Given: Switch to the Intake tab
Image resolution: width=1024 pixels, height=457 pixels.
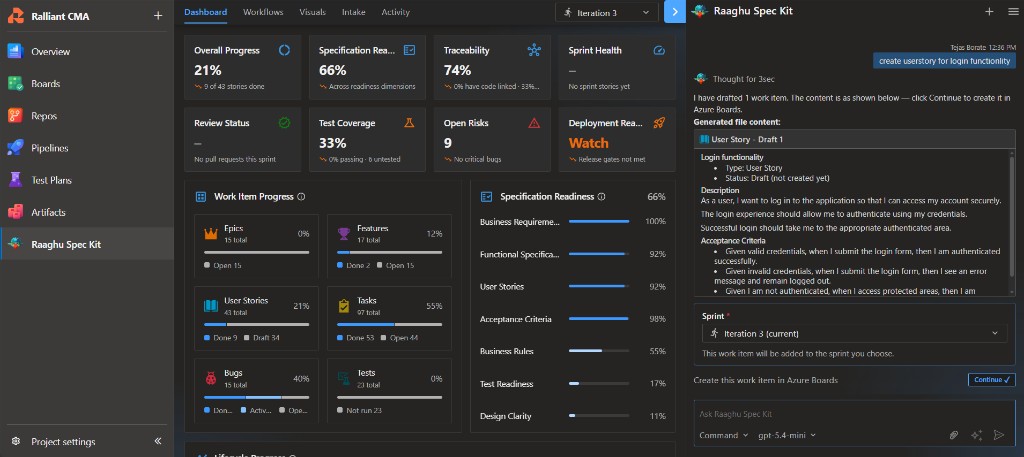Looking at the screenshot, I should click(x=354, y=12).
